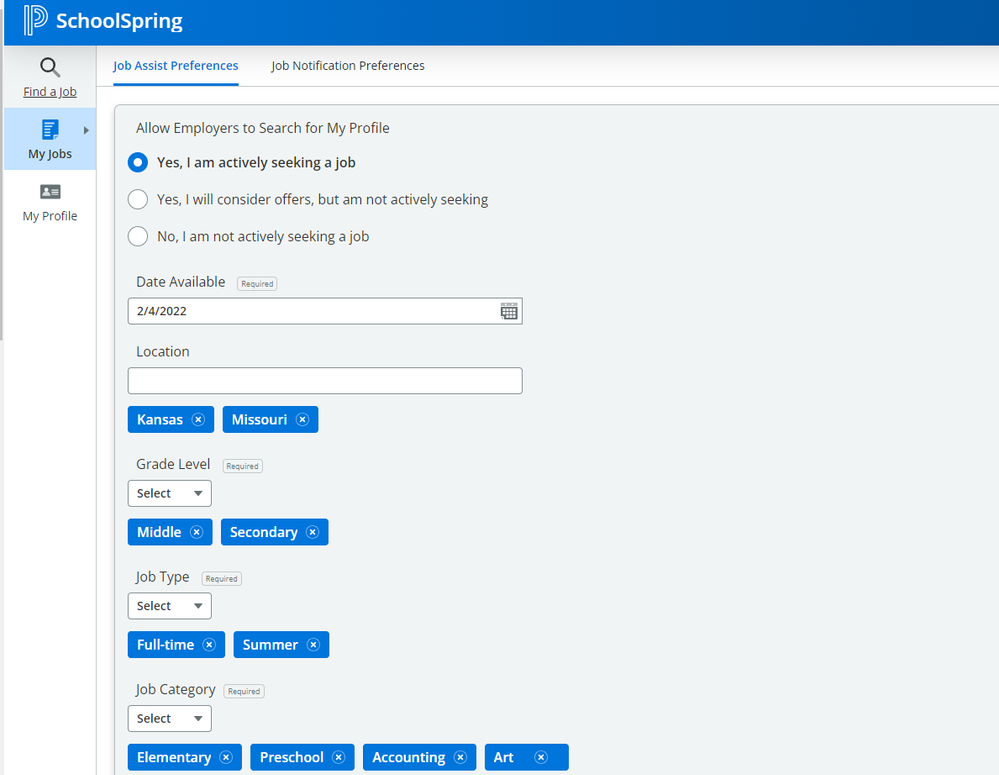Open the Job Category Select dropdown

pyautogui.click(x=169, y=719)
